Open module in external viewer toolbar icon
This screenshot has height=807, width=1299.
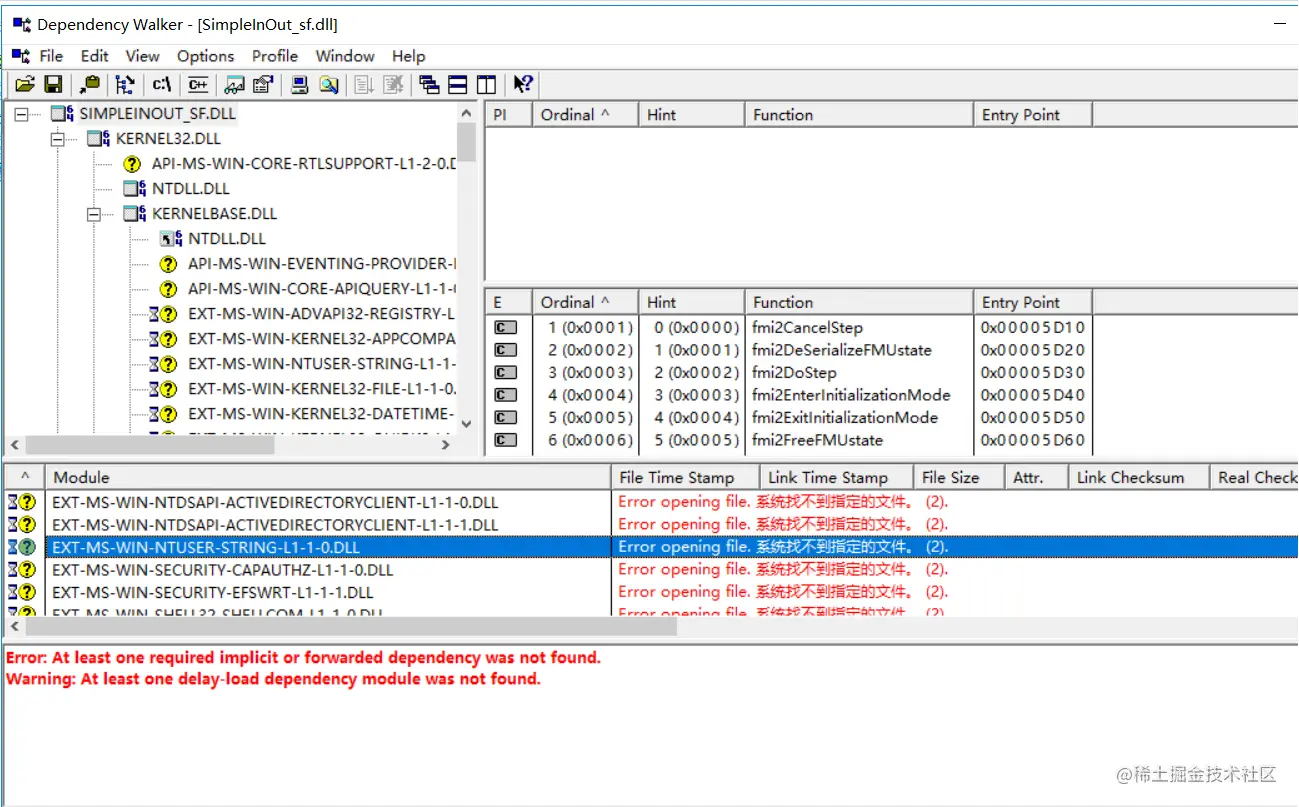pyautogui.click(x=235, y=85)
